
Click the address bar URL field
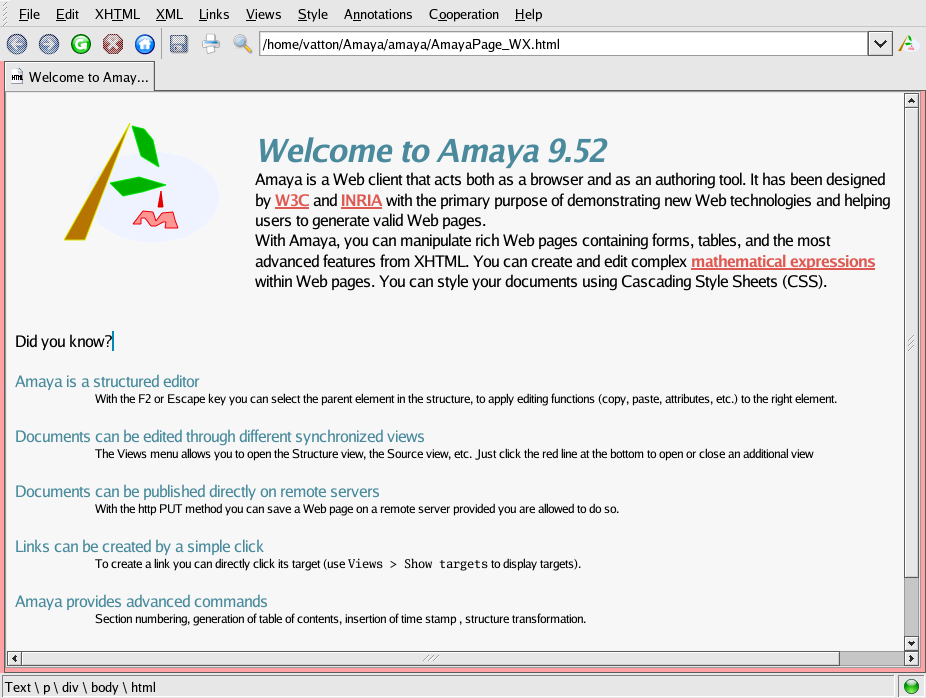coord(563,44)
